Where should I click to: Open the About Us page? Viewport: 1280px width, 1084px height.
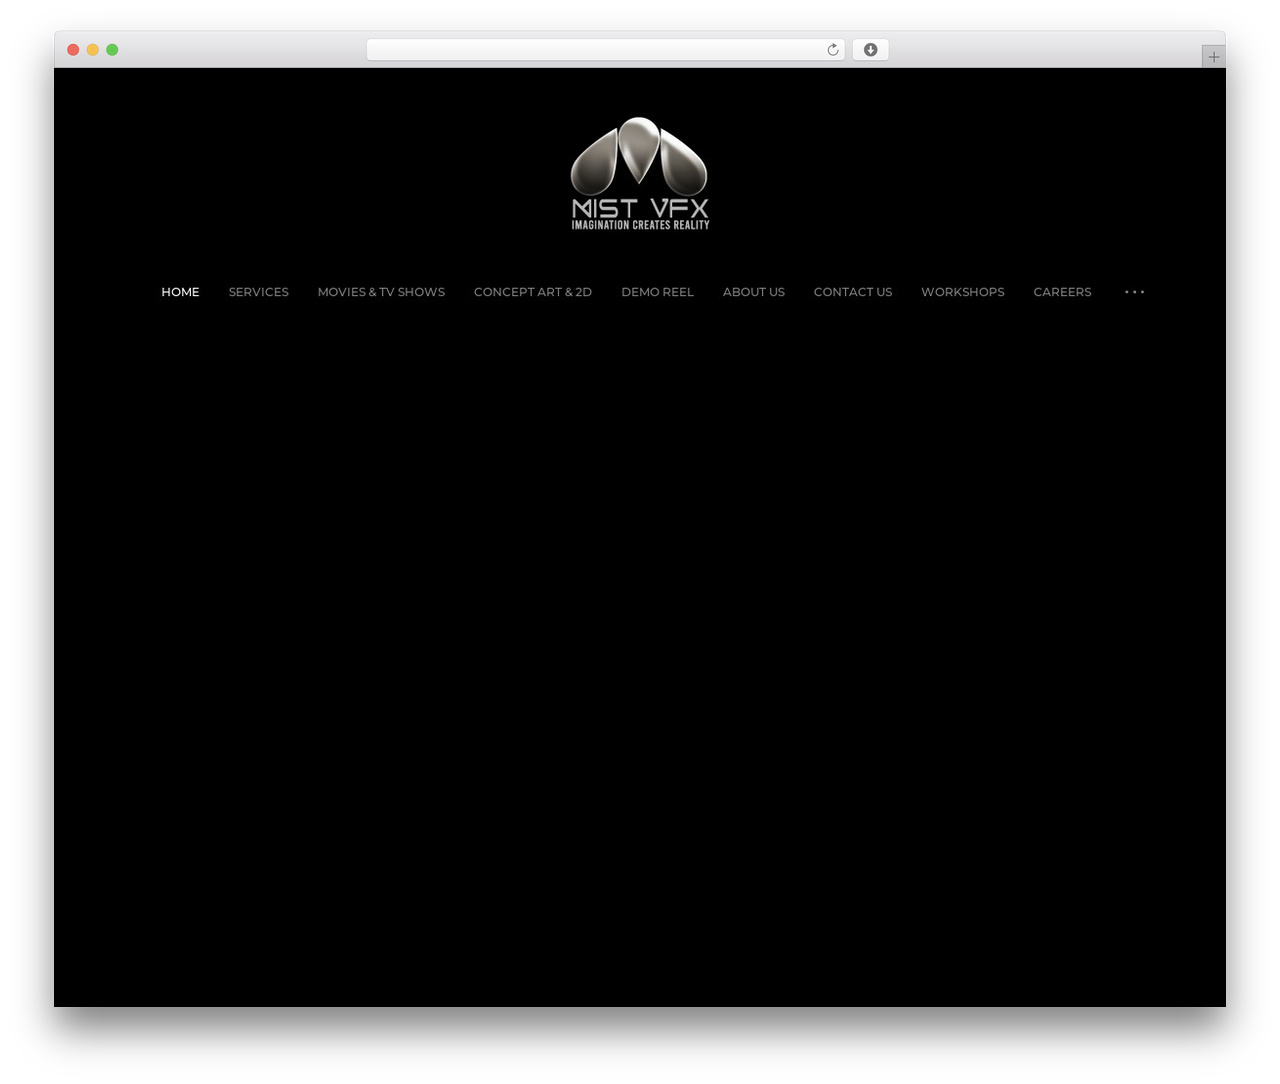(x=754, y=292)
